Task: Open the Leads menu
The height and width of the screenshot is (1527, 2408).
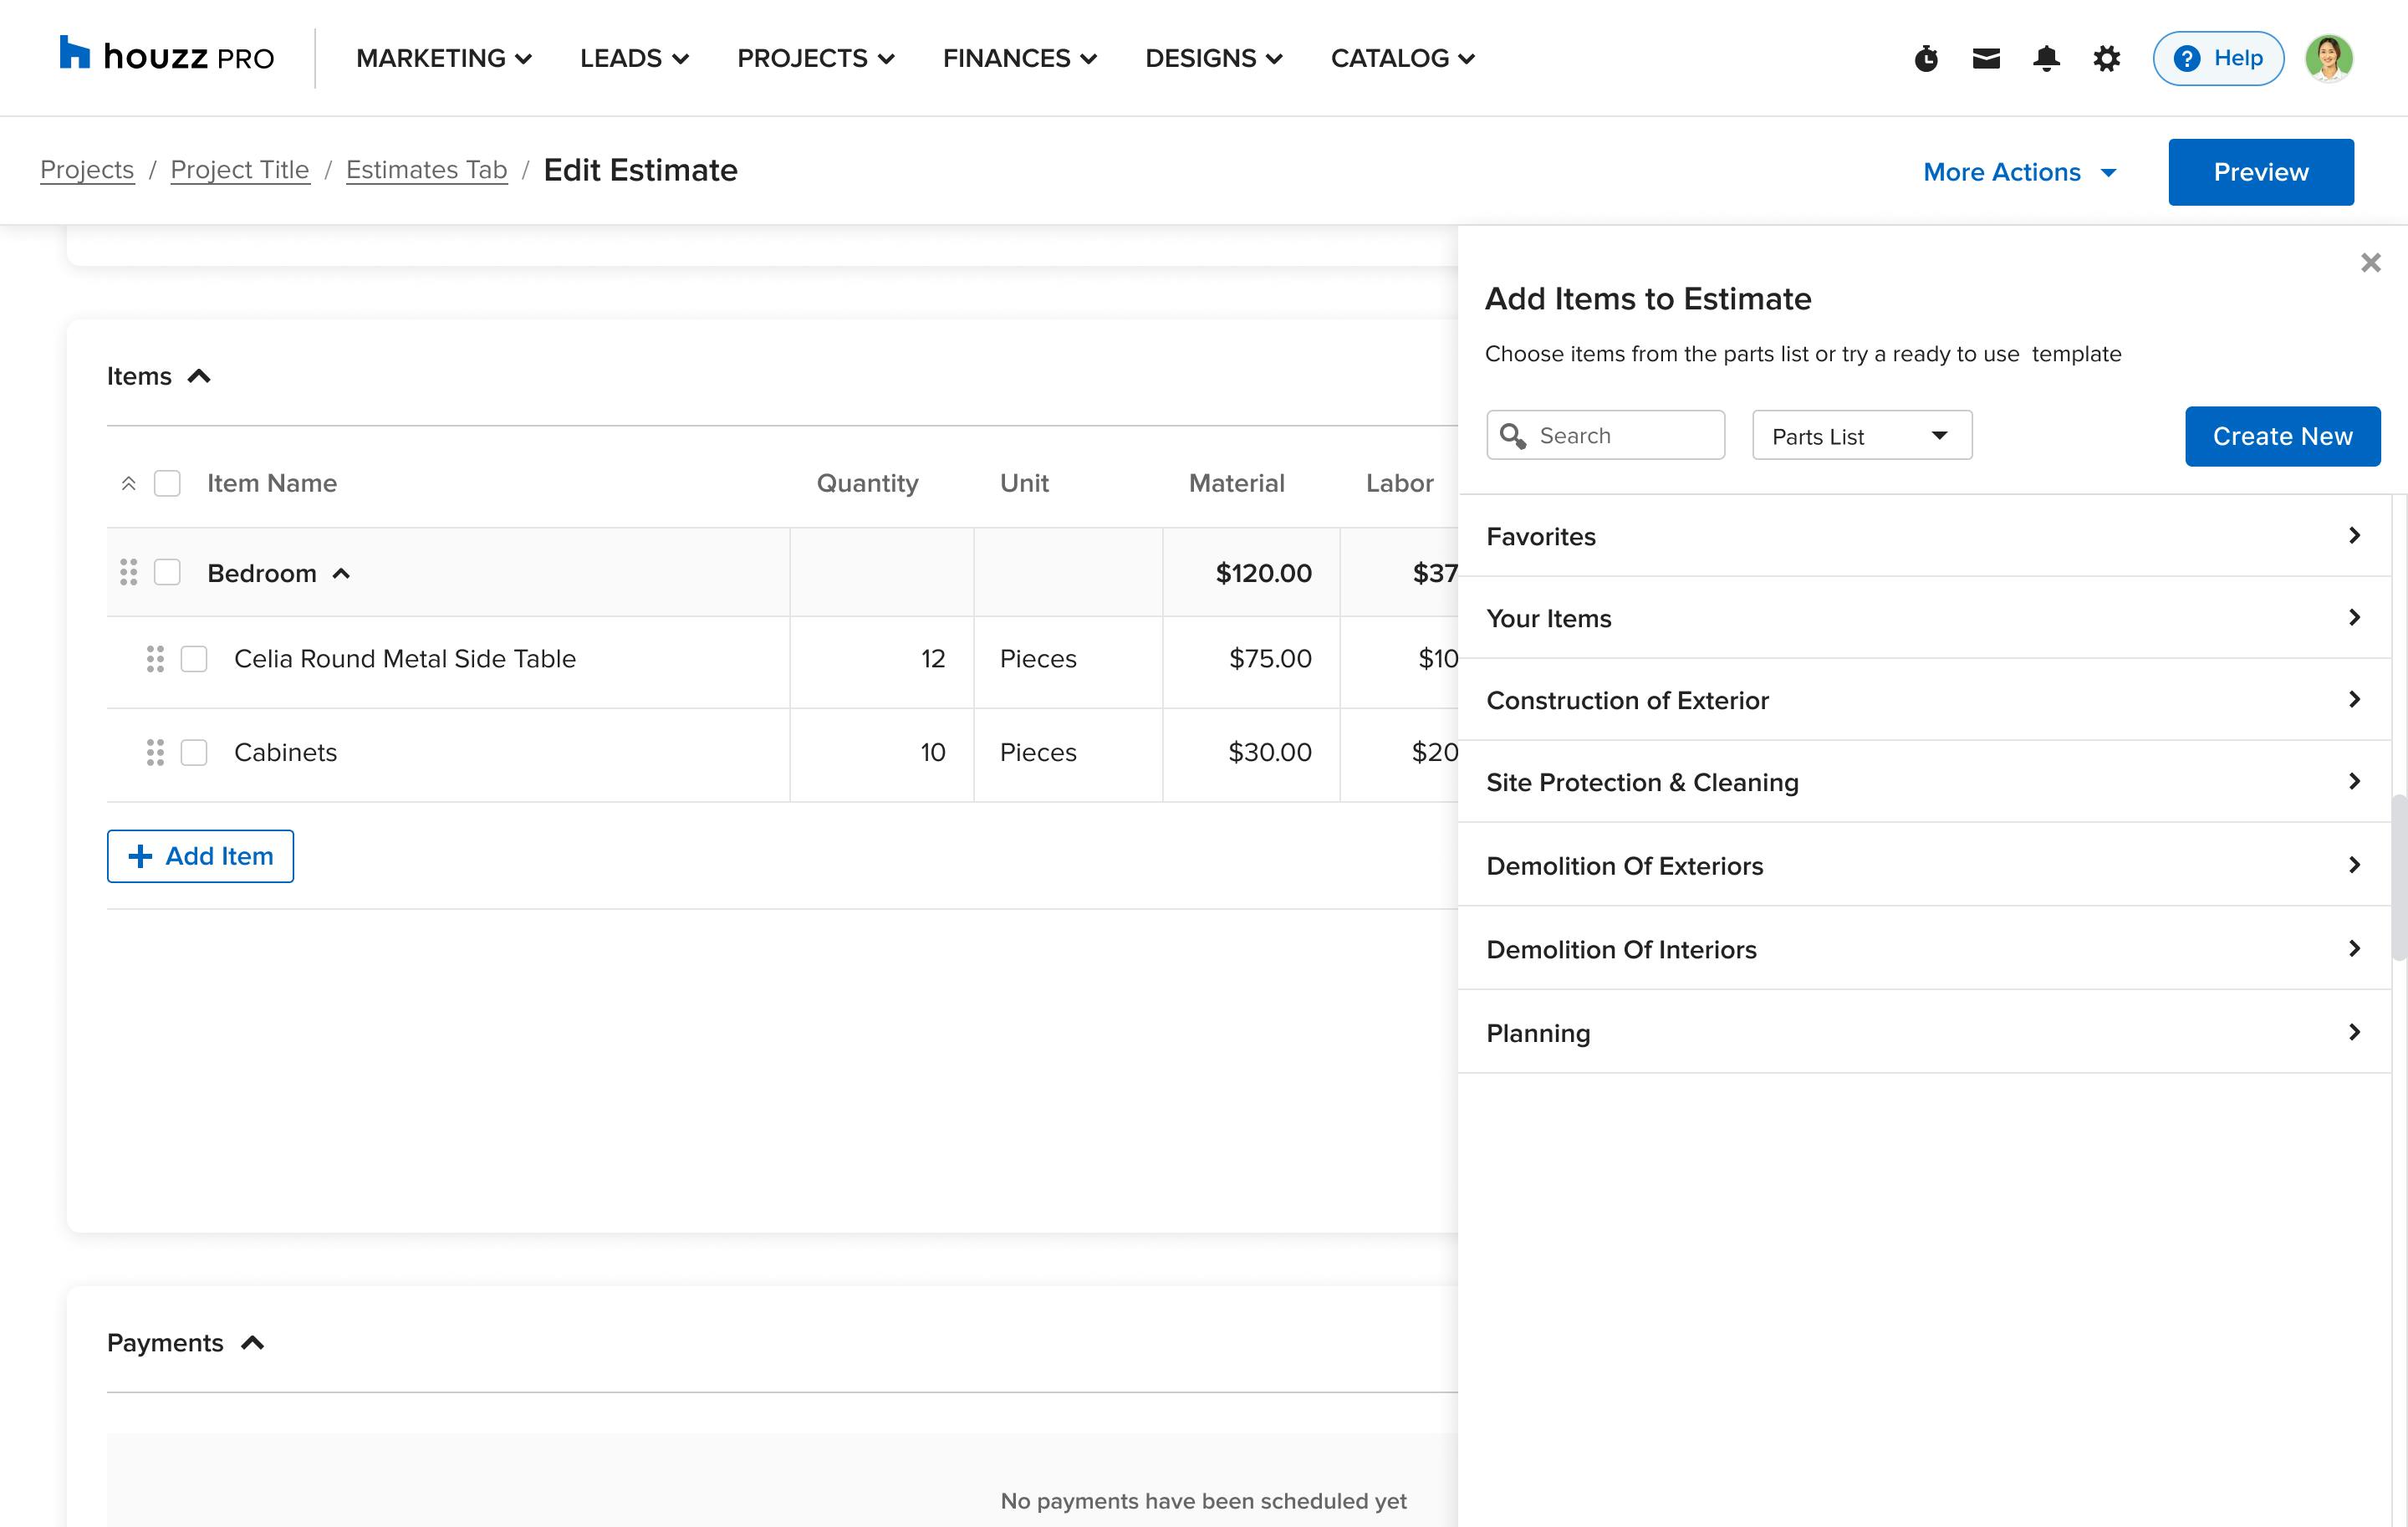Action: (634, 58)
